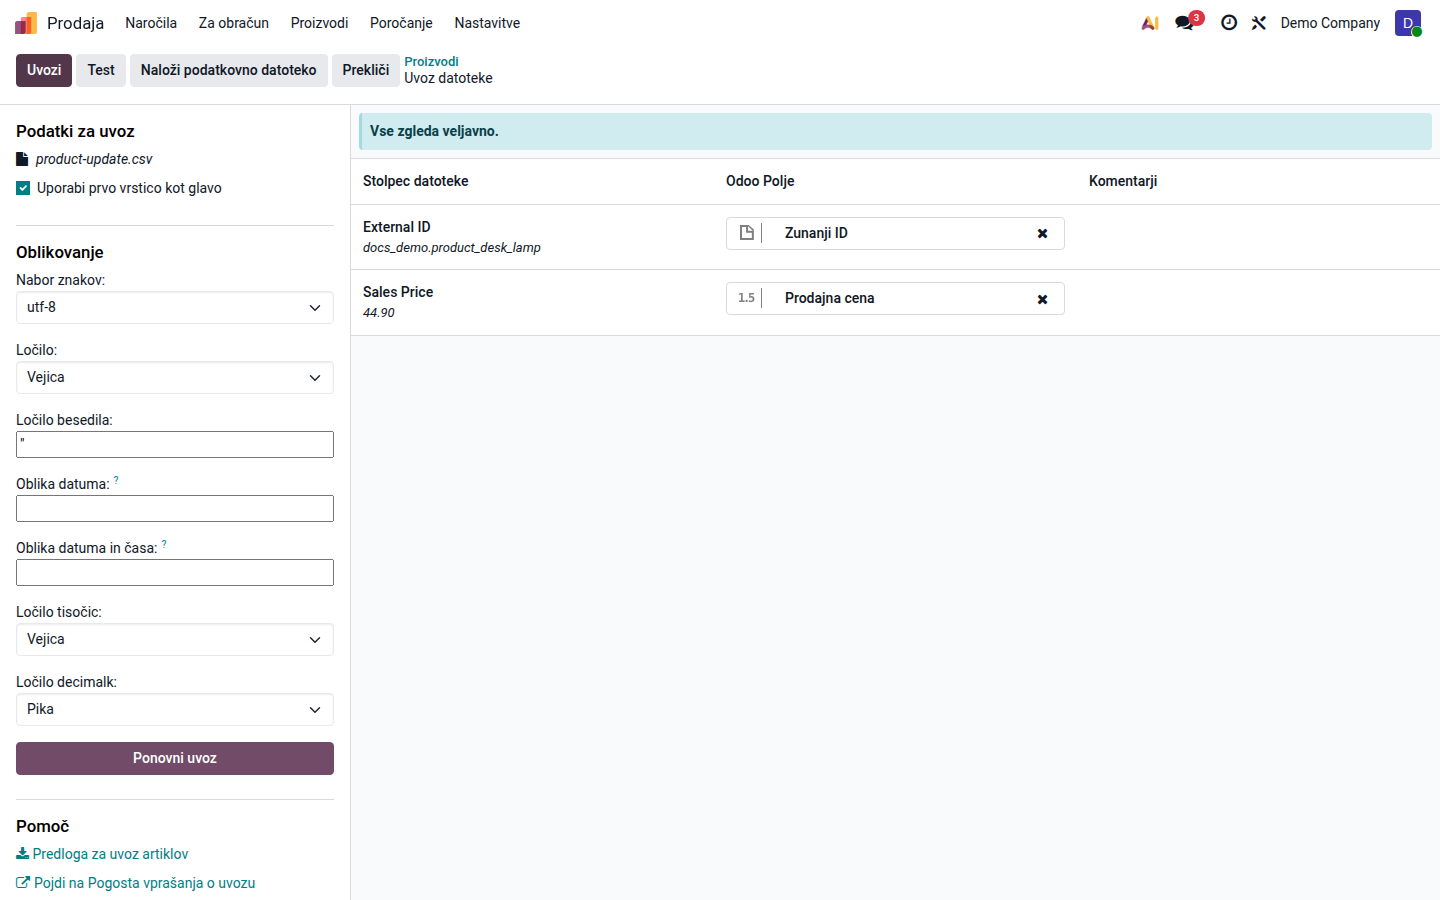This screenshot has width=1440, height=900.
Task: Open the Prodajna cena field selector
Action: 895,299
